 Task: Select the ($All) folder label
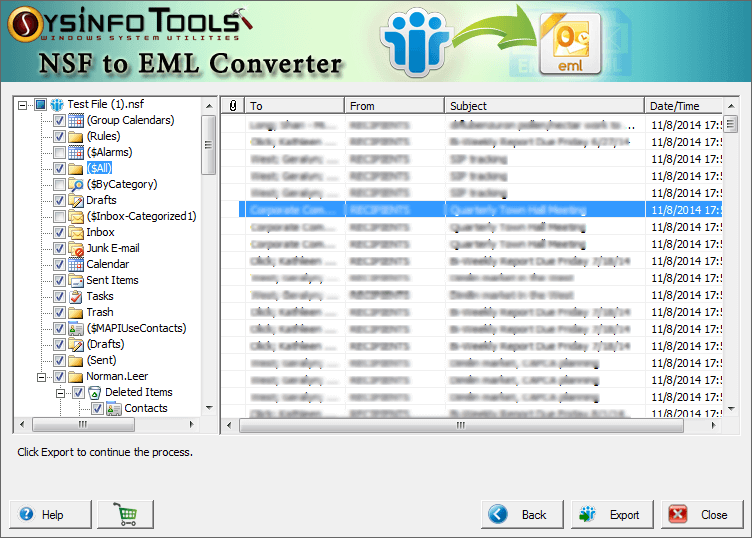(99, 168)
